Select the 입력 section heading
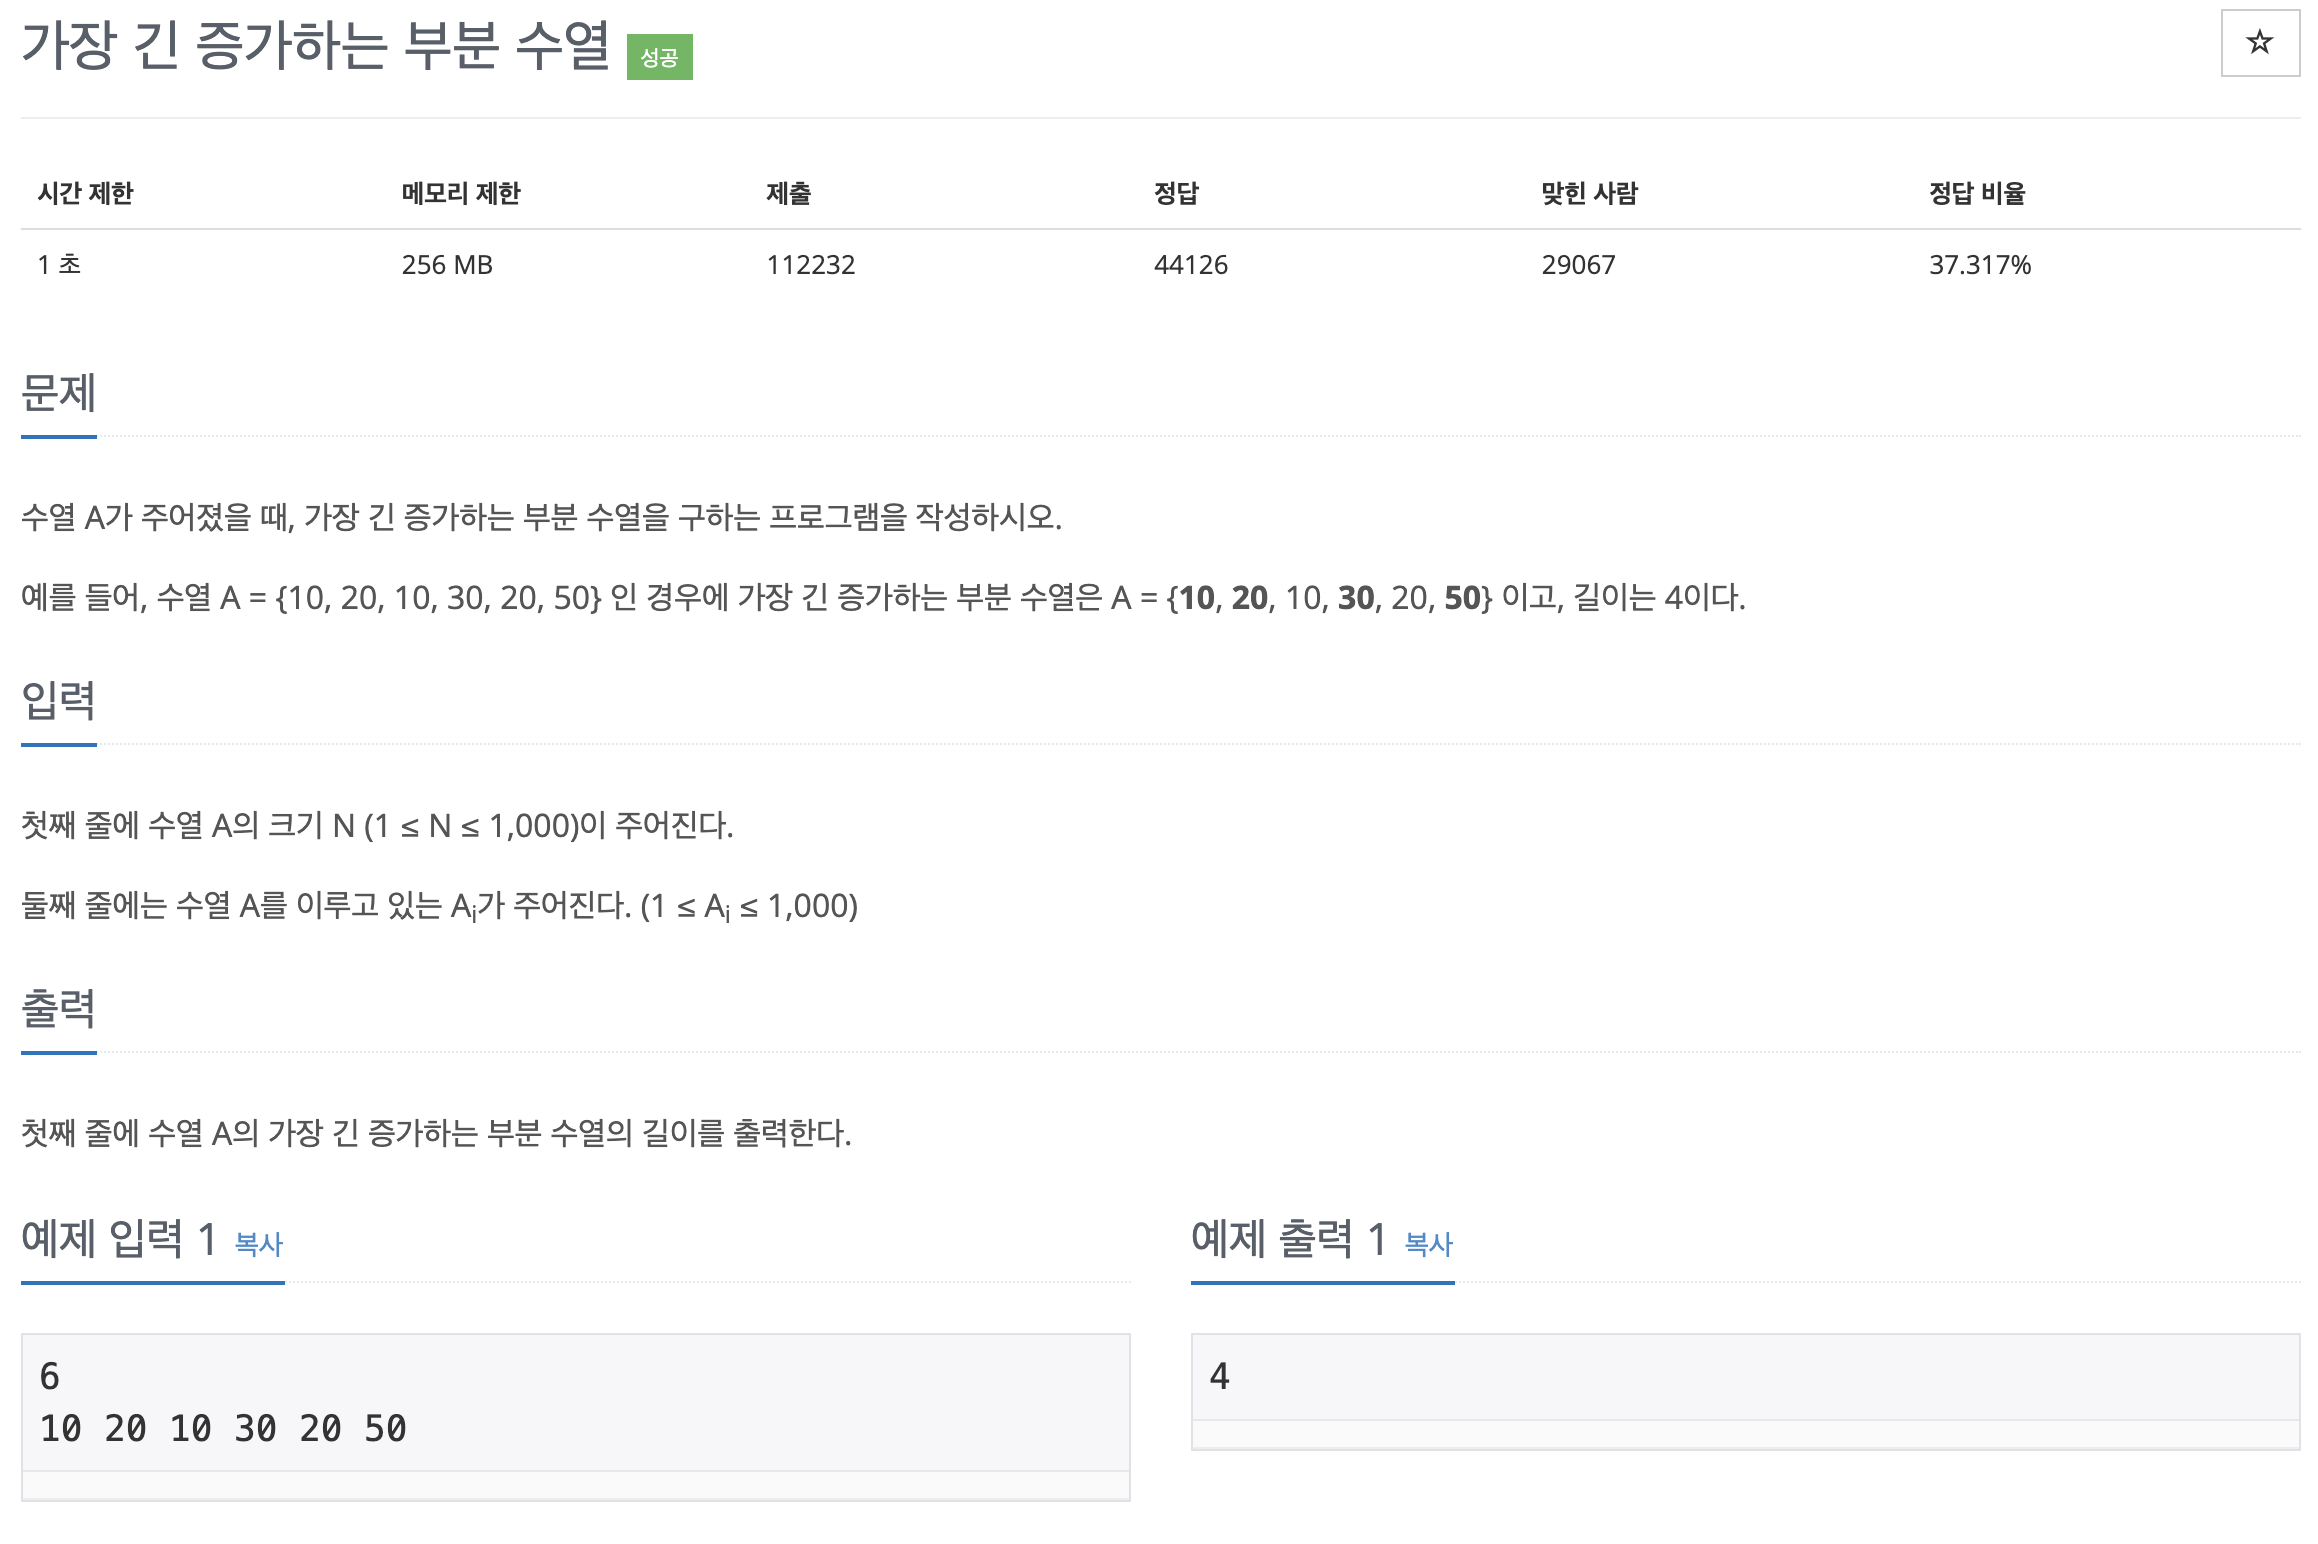This screenshot has height=1544, width=2318. (59, 701)
